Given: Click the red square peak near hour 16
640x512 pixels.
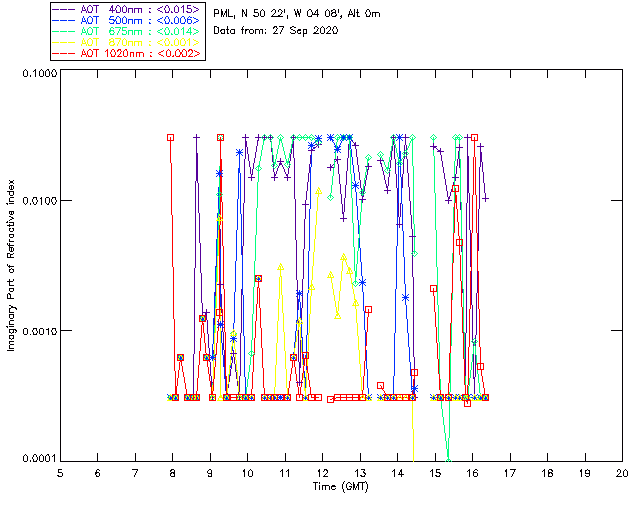Looking at the screenshot, I should pyautogui.click(x=474, y=138).
